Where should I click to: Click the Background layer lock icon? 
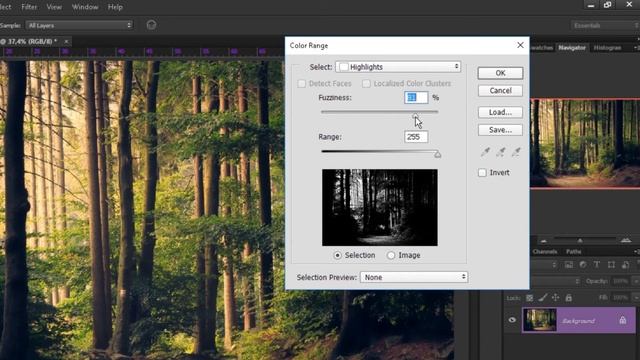coord(622,320)
